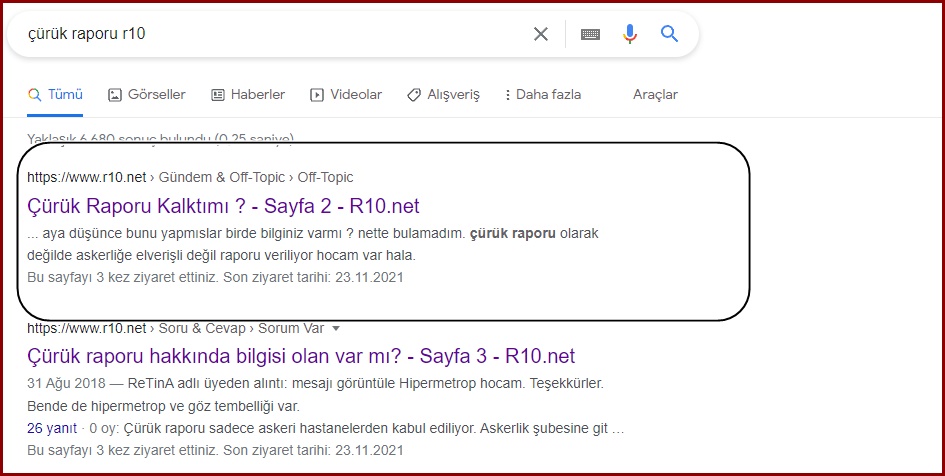Viewport: 945px width, 476px height.
Task: Click the "26 yanıt" link
Action: click(x=52, y=428)
